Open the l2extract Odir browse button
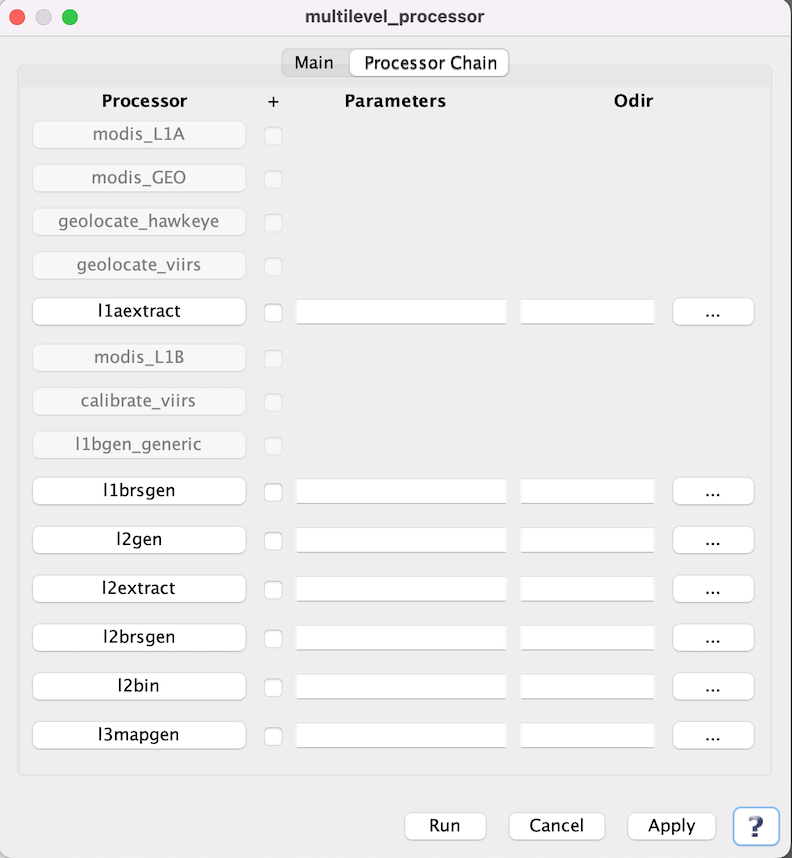Image resolution: width=792 pixels, height=858 pixels. (713, 589)
